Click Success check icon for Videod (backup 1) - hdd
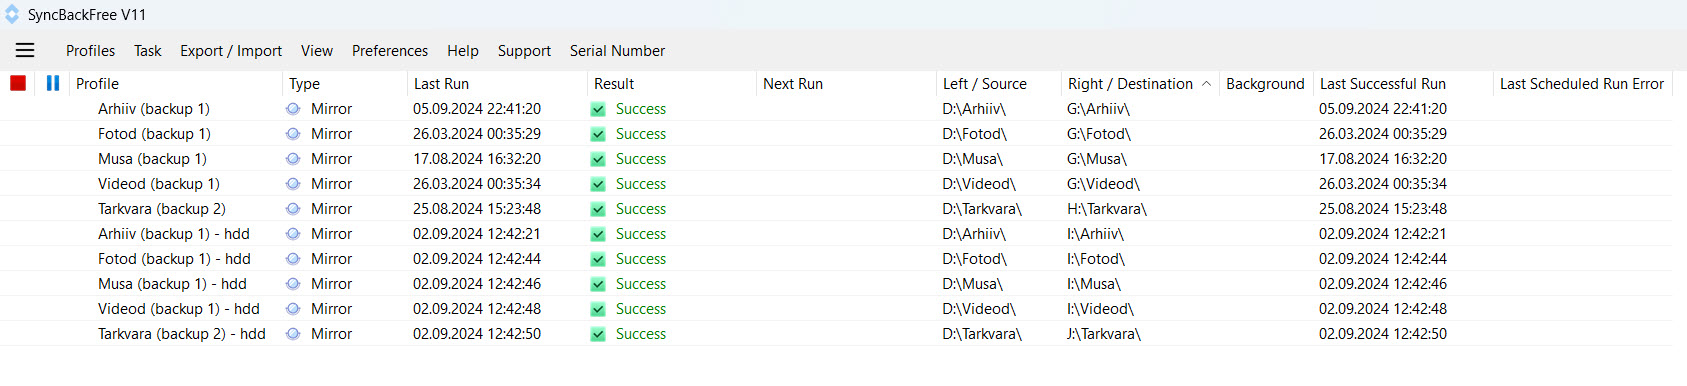This screenshot has height=386, width=1687. [x=598, y=309]
